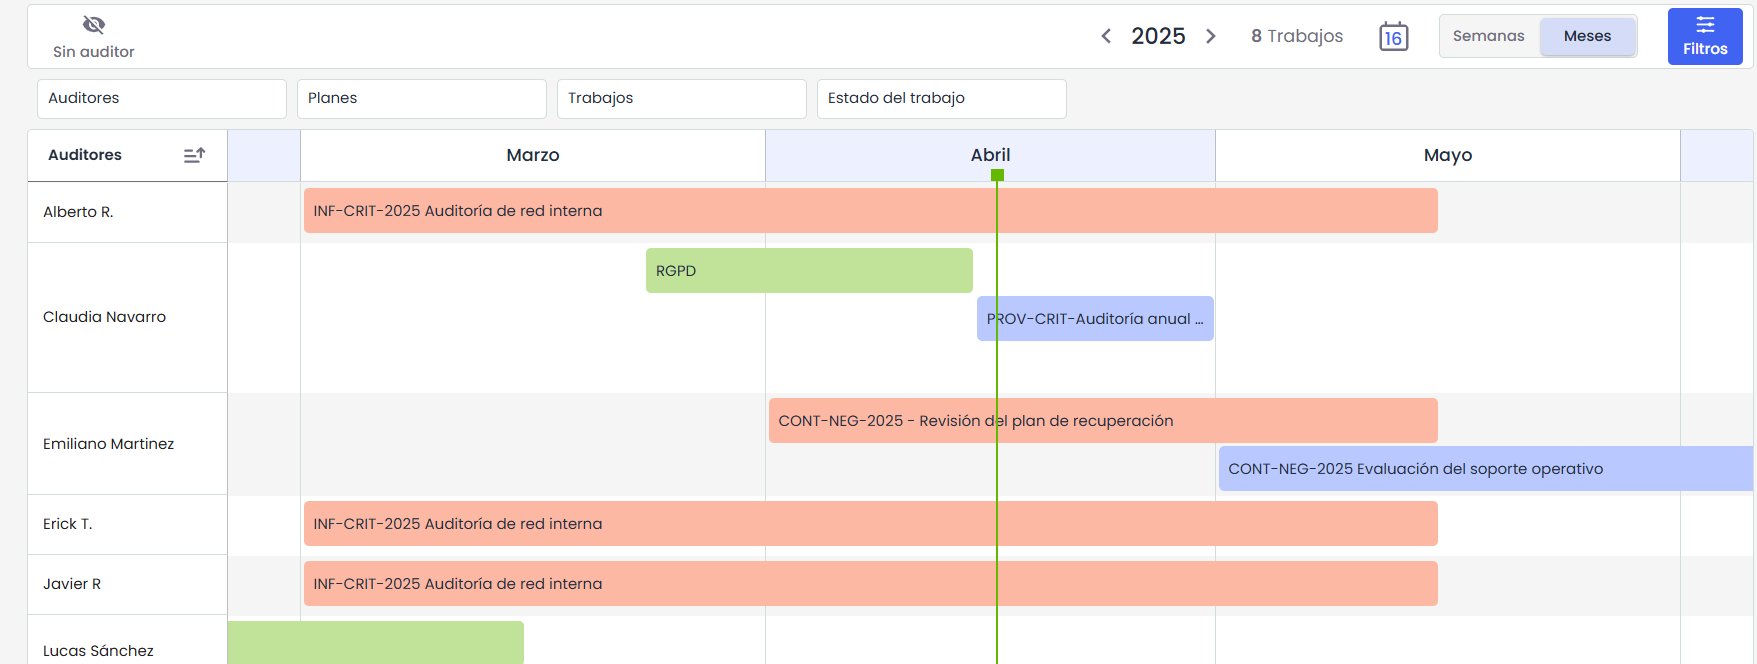Open the Filtros filter button
The width and height of the screenshot is (1757, 664).
coord(1704,37)
